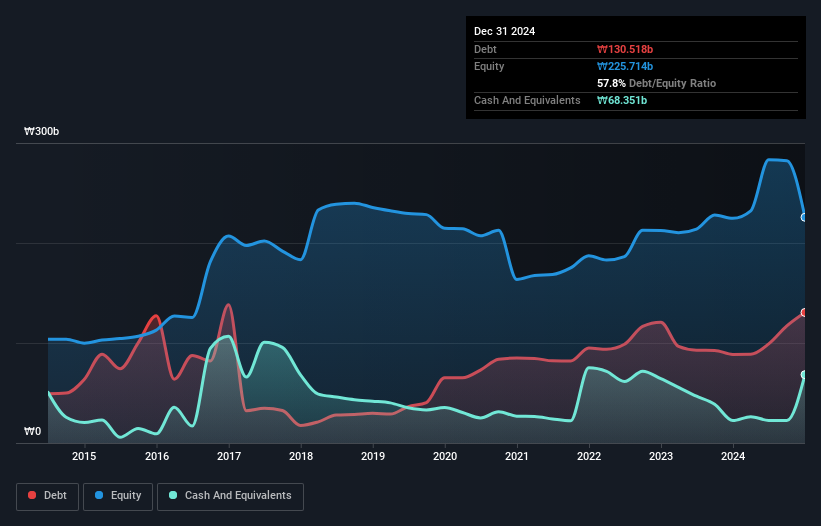Click the 2021 x-axis label
Screen dimensions: 821x526
(517, 456)
